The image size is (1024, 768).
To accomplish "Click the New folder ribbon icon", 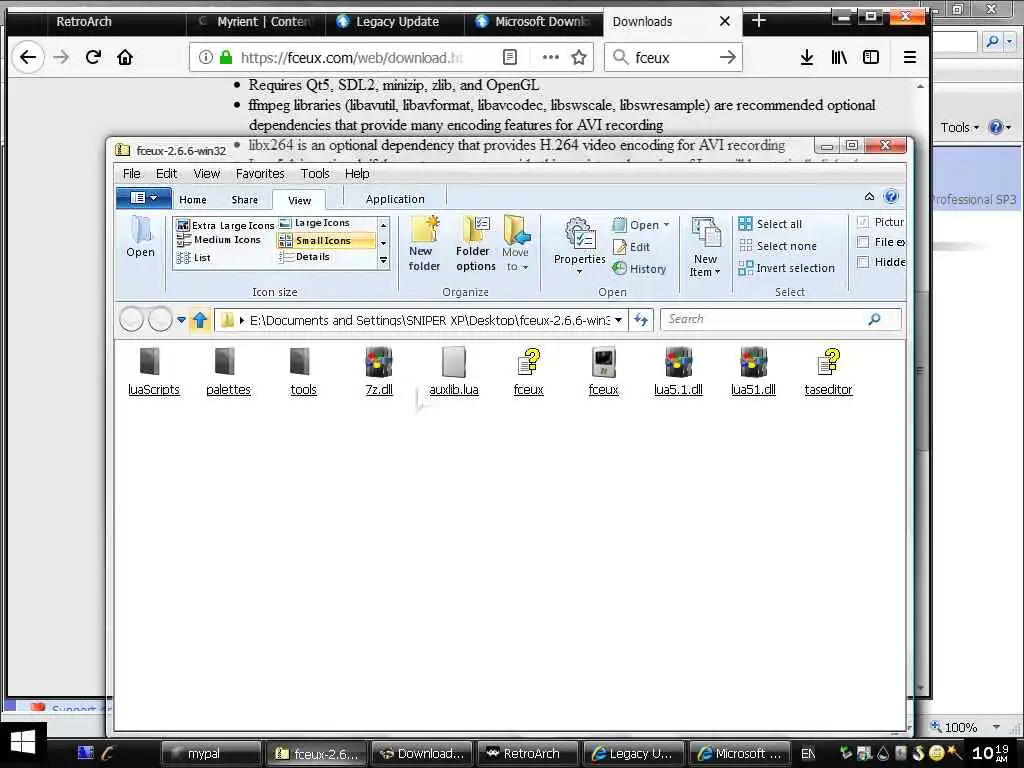I will tap(424, 244).
